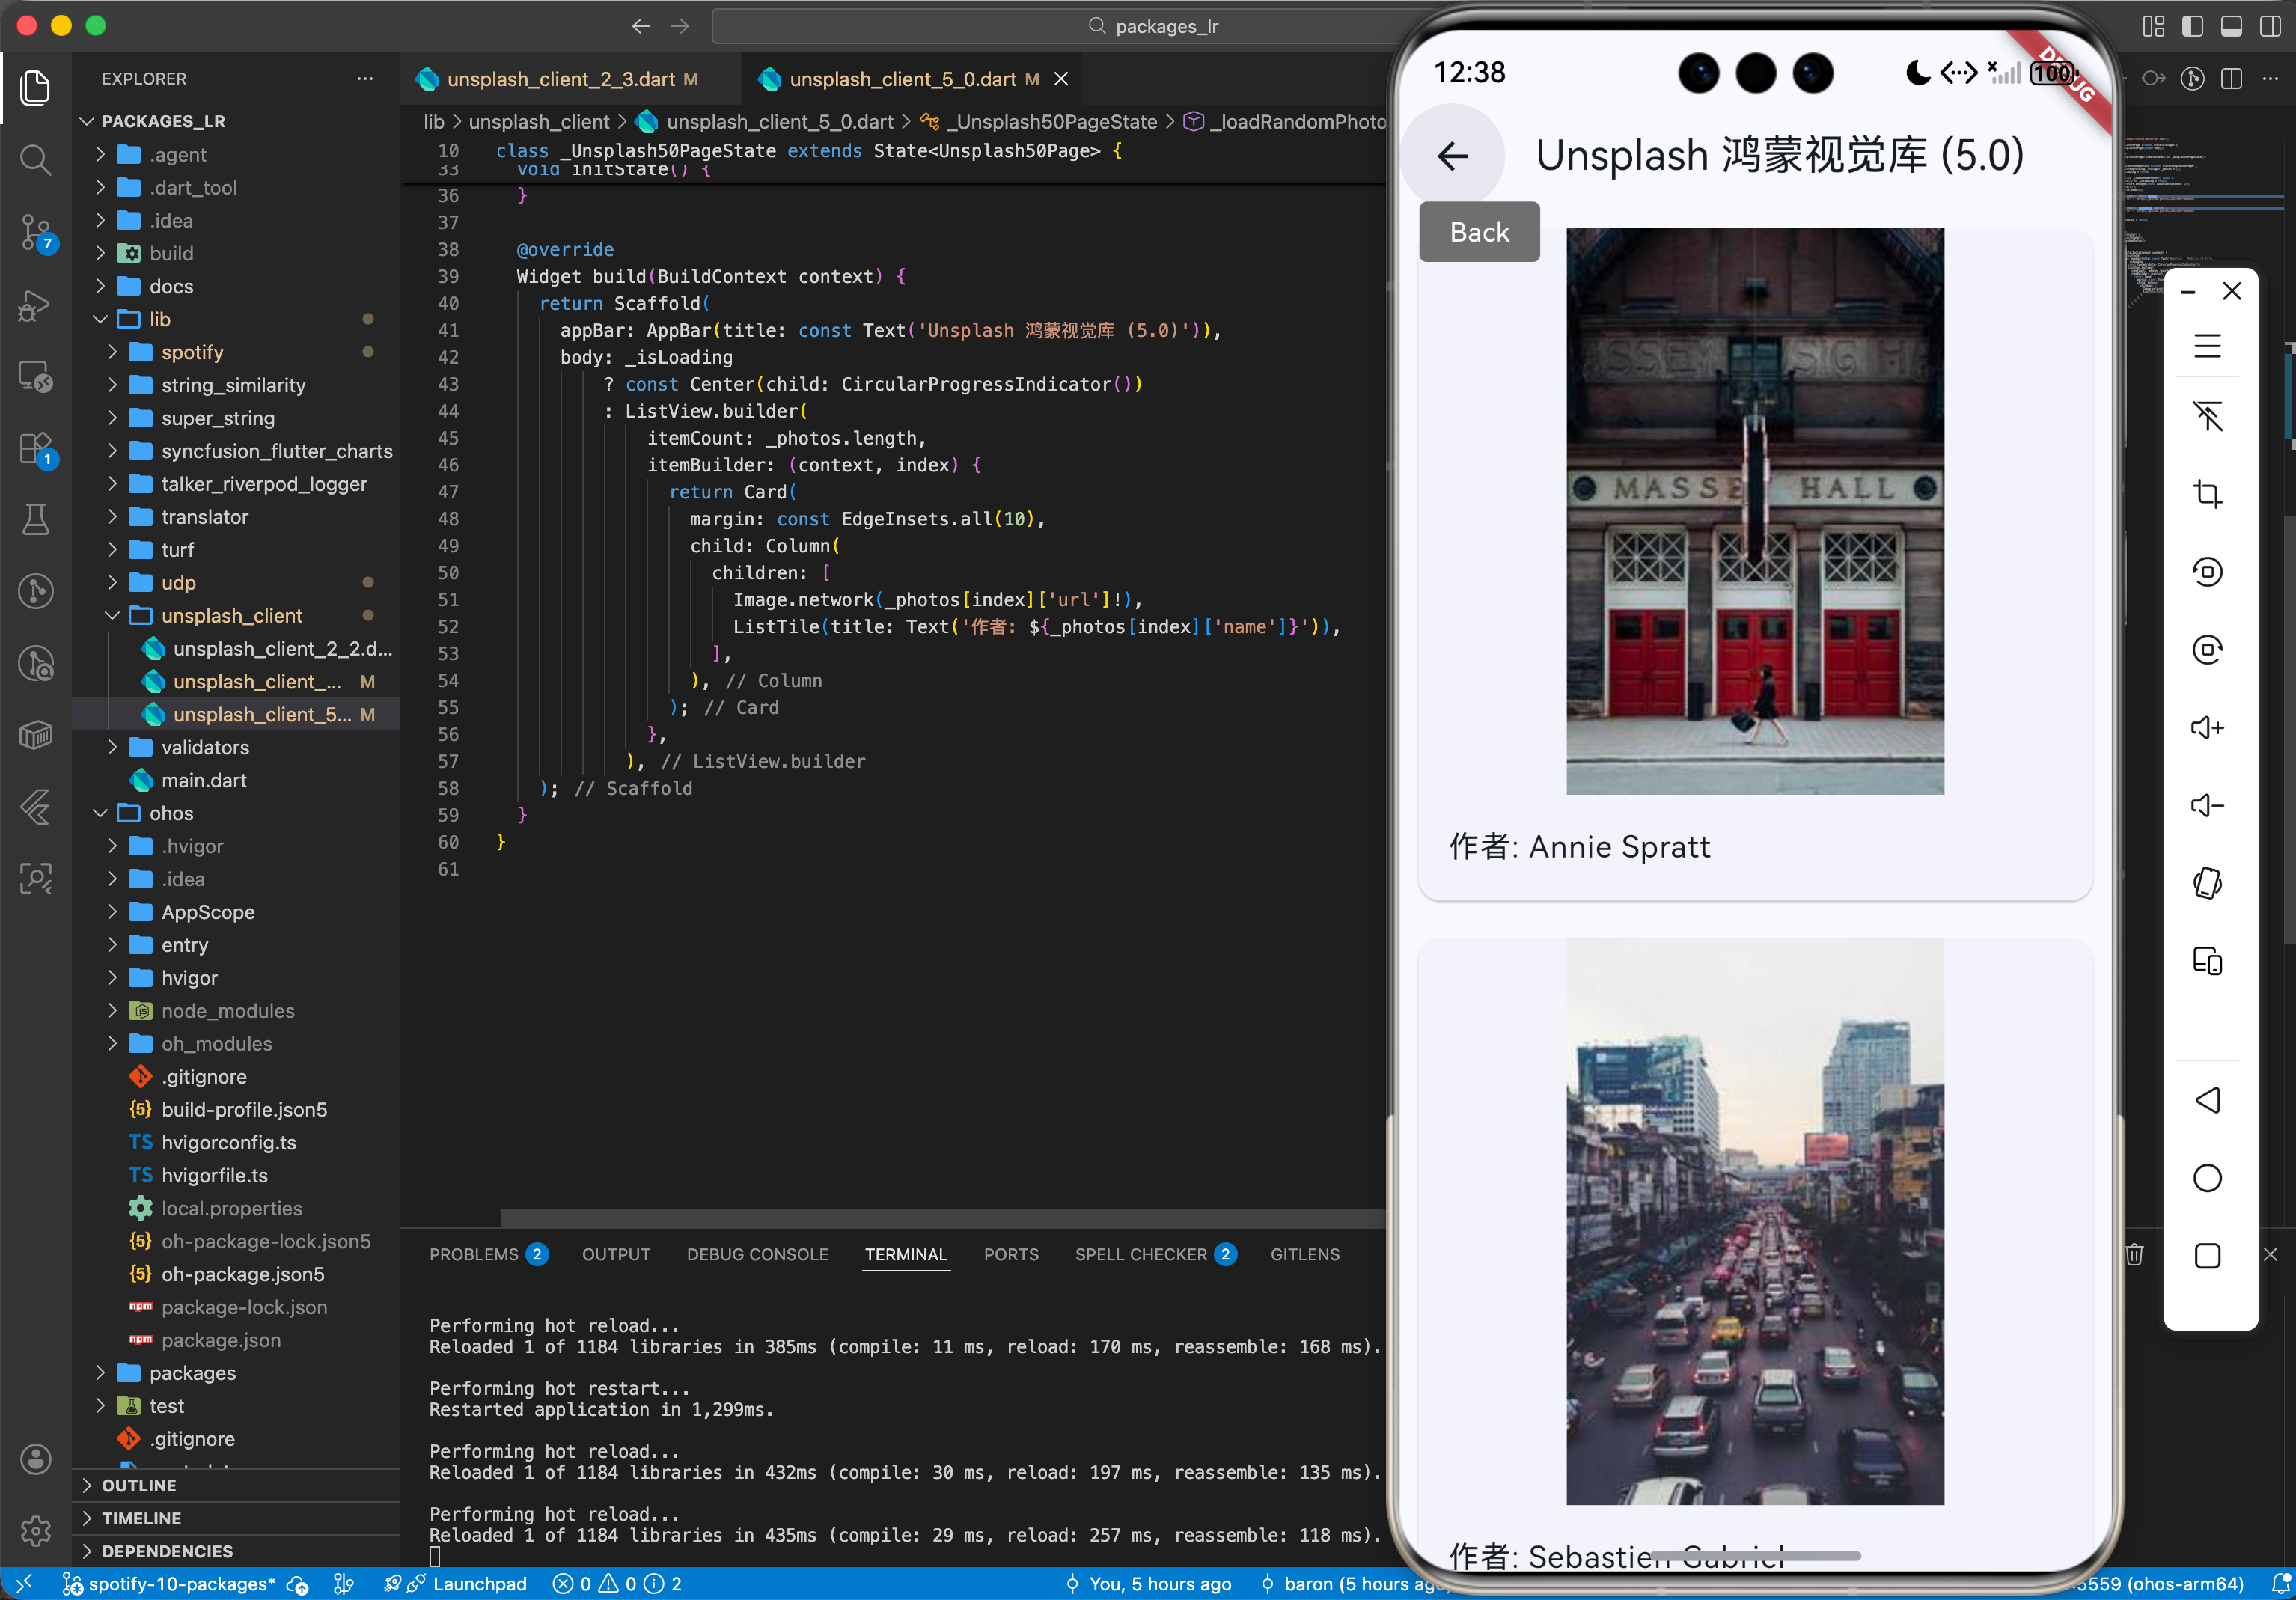Switch to unsplash_client_2_3.dart editor tab
This screenshot has width=2296, height=1600.
click(560, 79)
